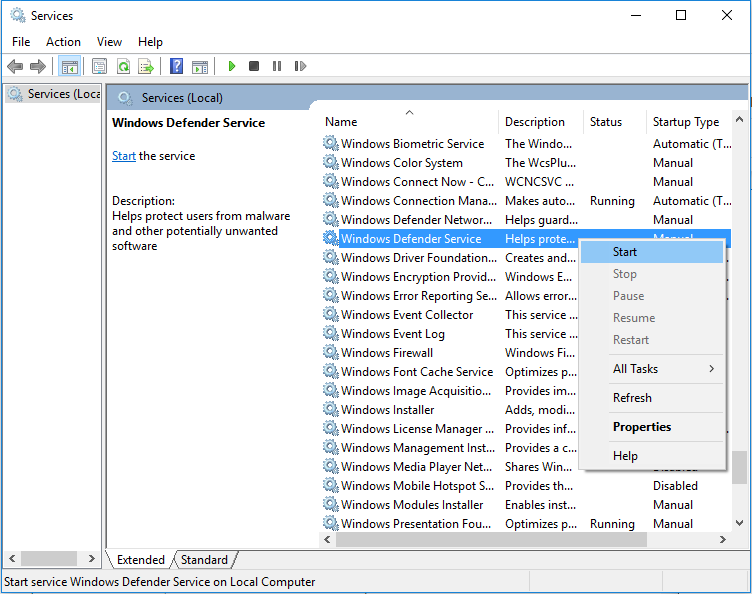The width and height of the screenshot is (752, 594).
Task: Click the Stop Service square icon
Action: click(x=254, y=66)
